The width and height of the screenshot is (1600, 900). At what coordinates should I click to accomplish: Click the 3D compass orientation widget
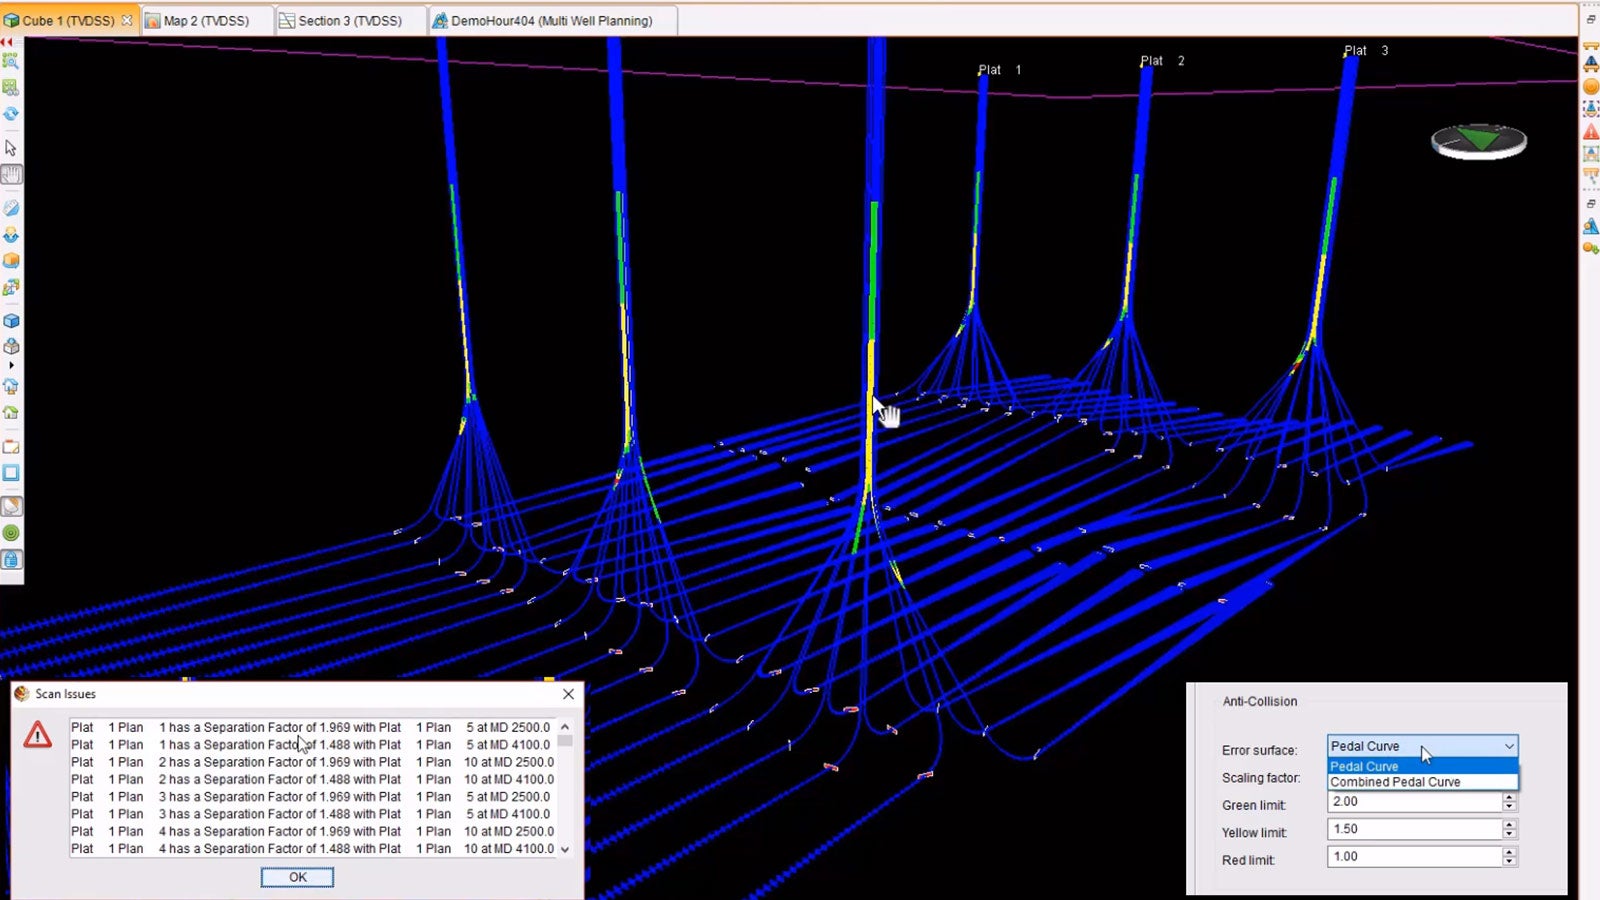coord(1479,141)
